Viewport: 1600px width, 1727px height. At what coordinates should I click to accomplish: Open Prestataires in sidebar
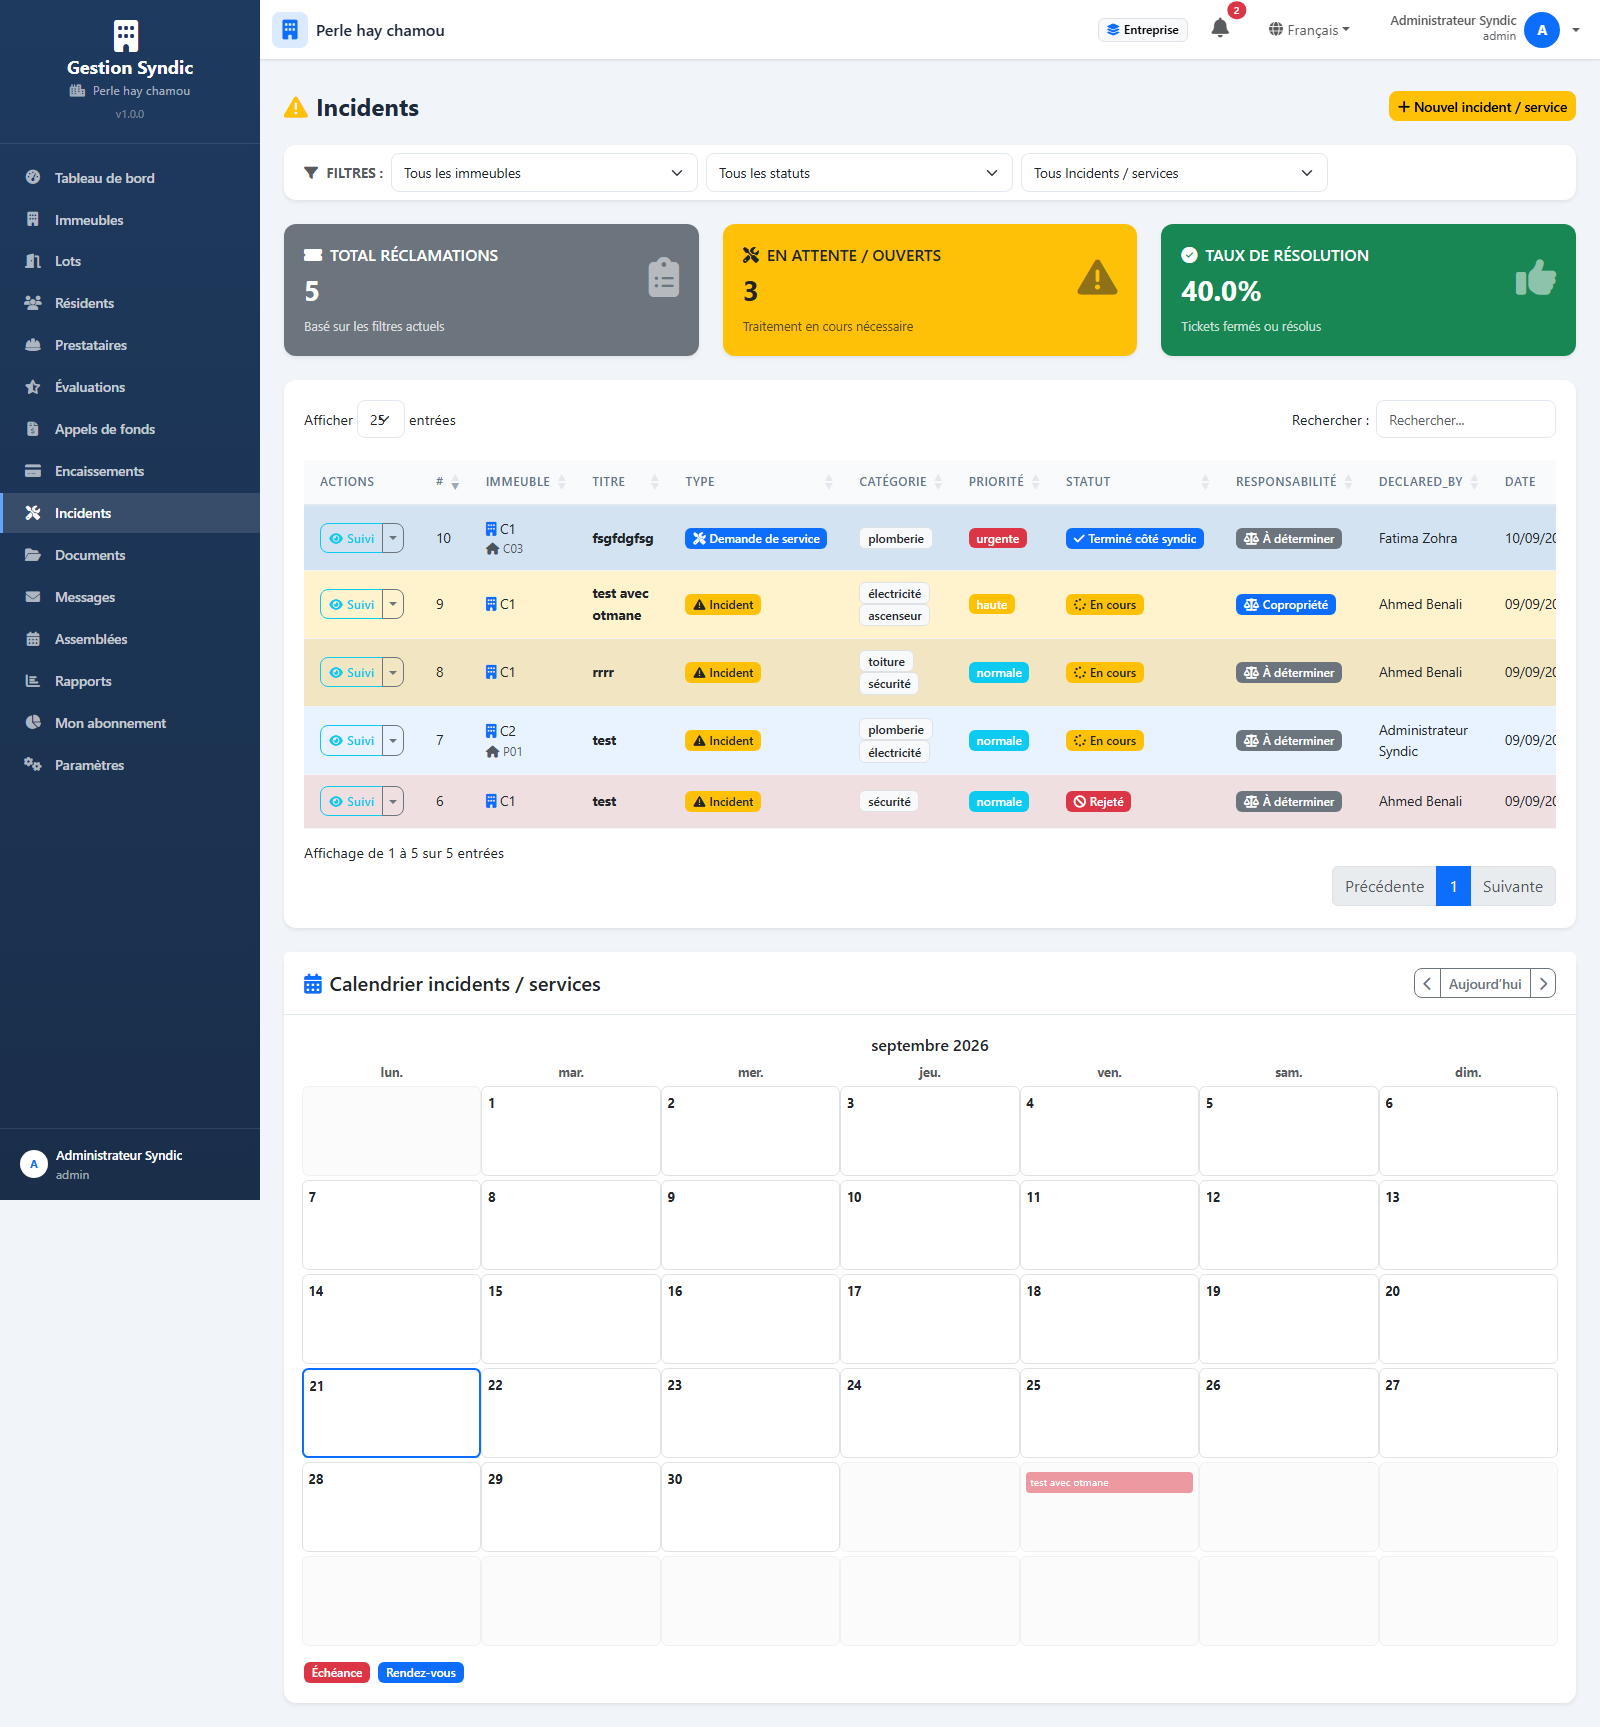pos(130,345)
